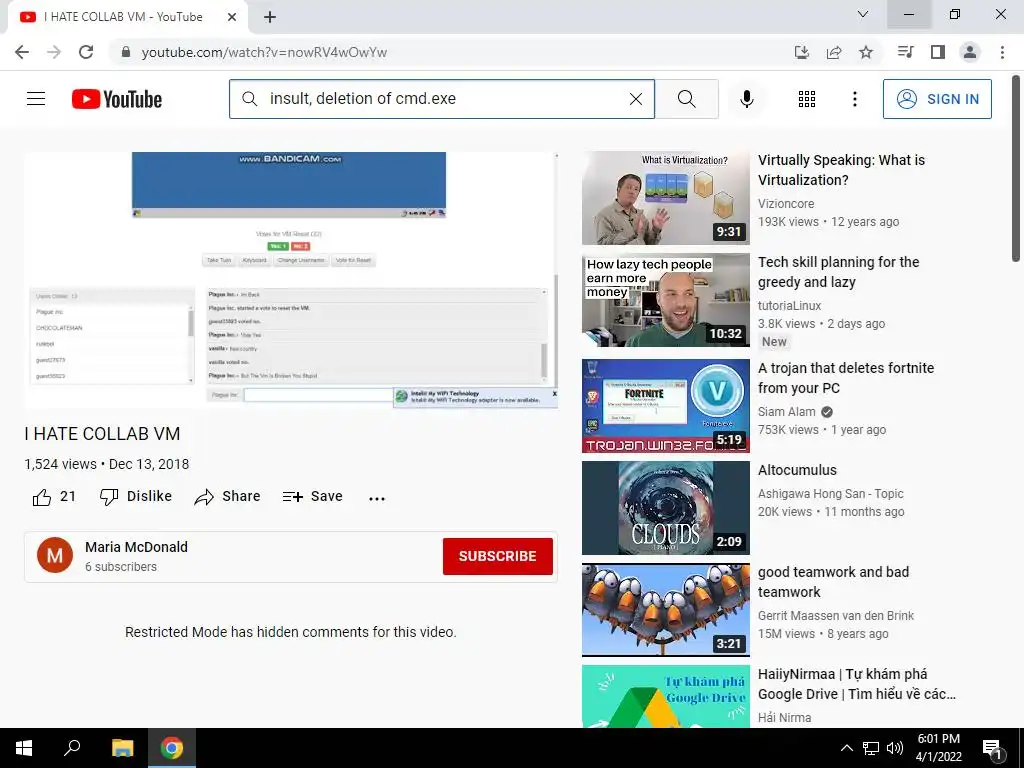Open good teamwork and bad teamwork thumbnail
This screenshot has height=768, width=1024.
(x=665, y=610)
